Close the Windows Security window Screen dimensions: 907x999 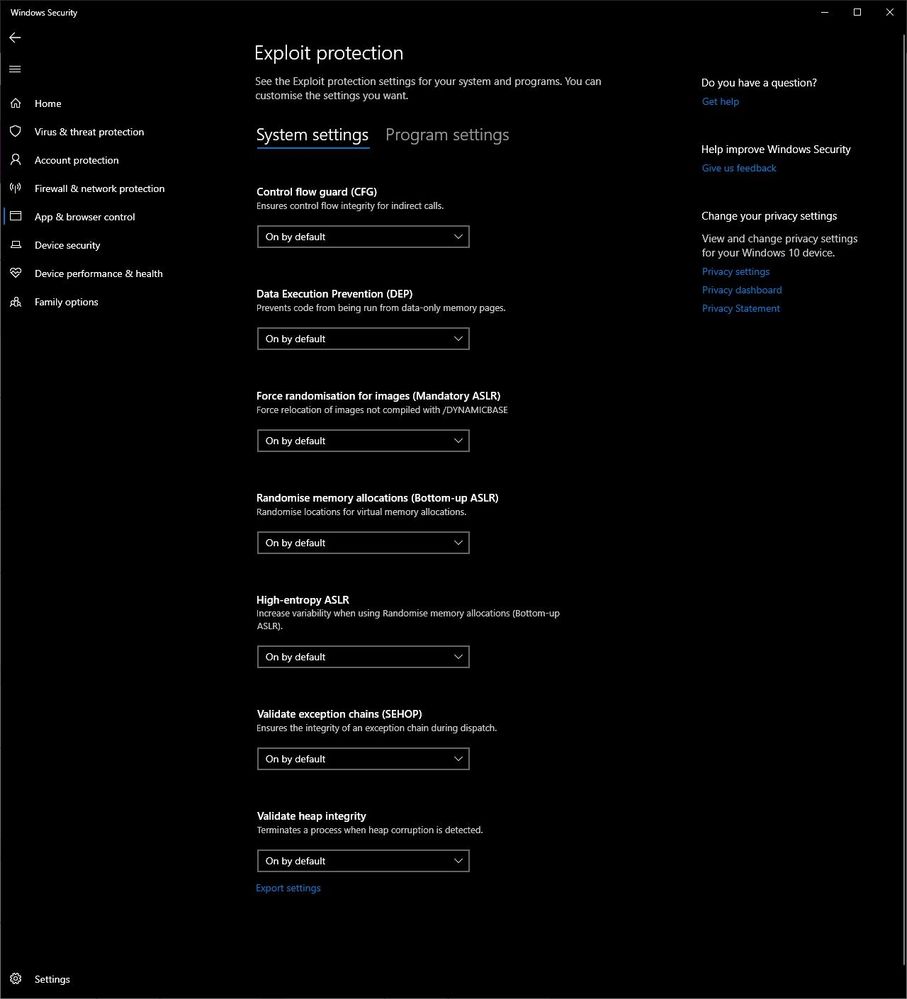coord(890,12)
